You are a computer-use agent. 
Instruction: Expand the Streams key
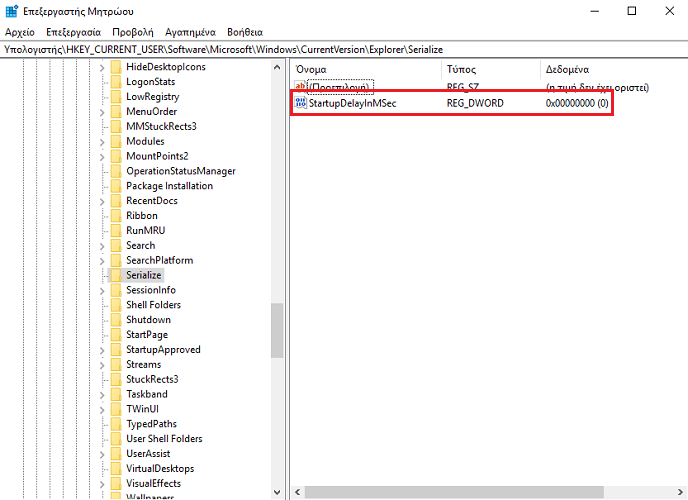pyautogui.click(x=102, y=365)
